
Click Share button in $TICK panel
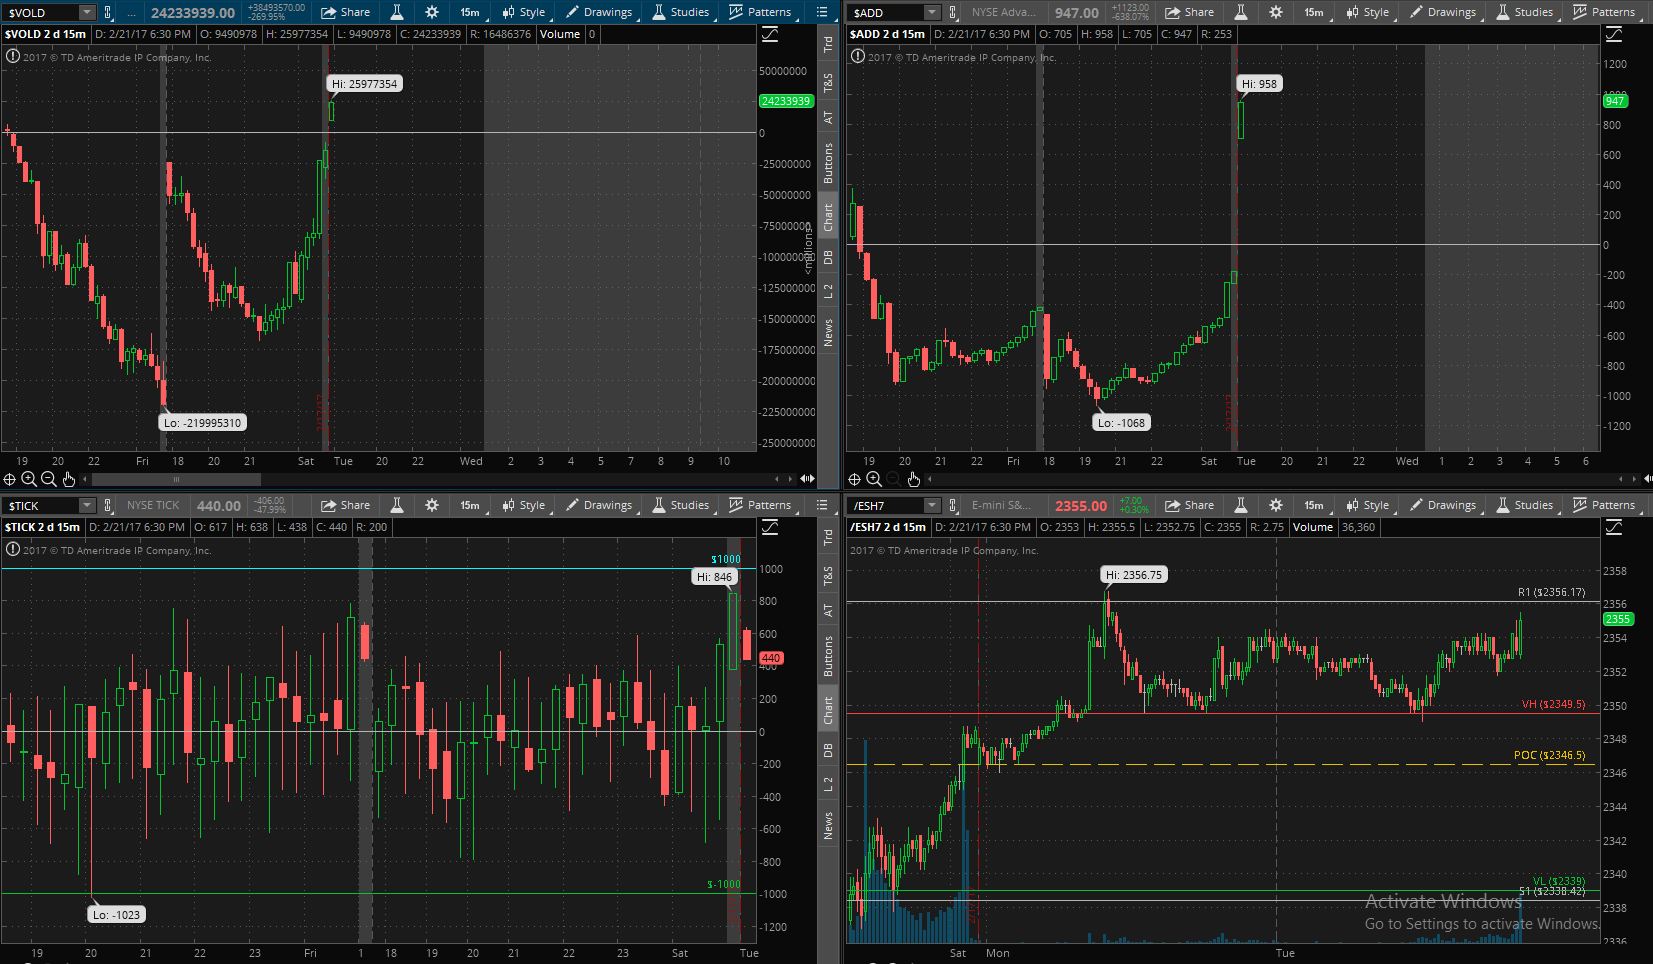coord(345,505)
